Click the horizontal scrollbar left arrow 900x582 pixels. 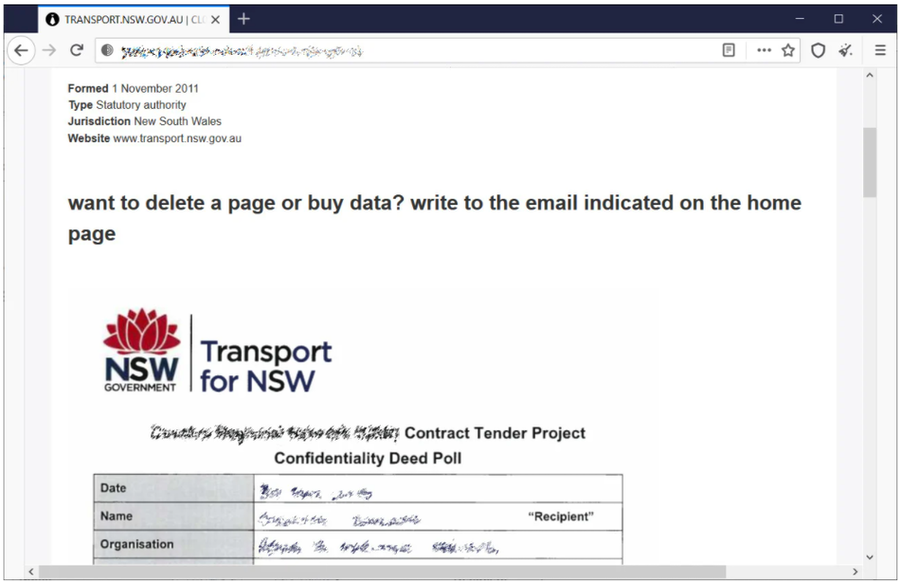tap(31, 572)
